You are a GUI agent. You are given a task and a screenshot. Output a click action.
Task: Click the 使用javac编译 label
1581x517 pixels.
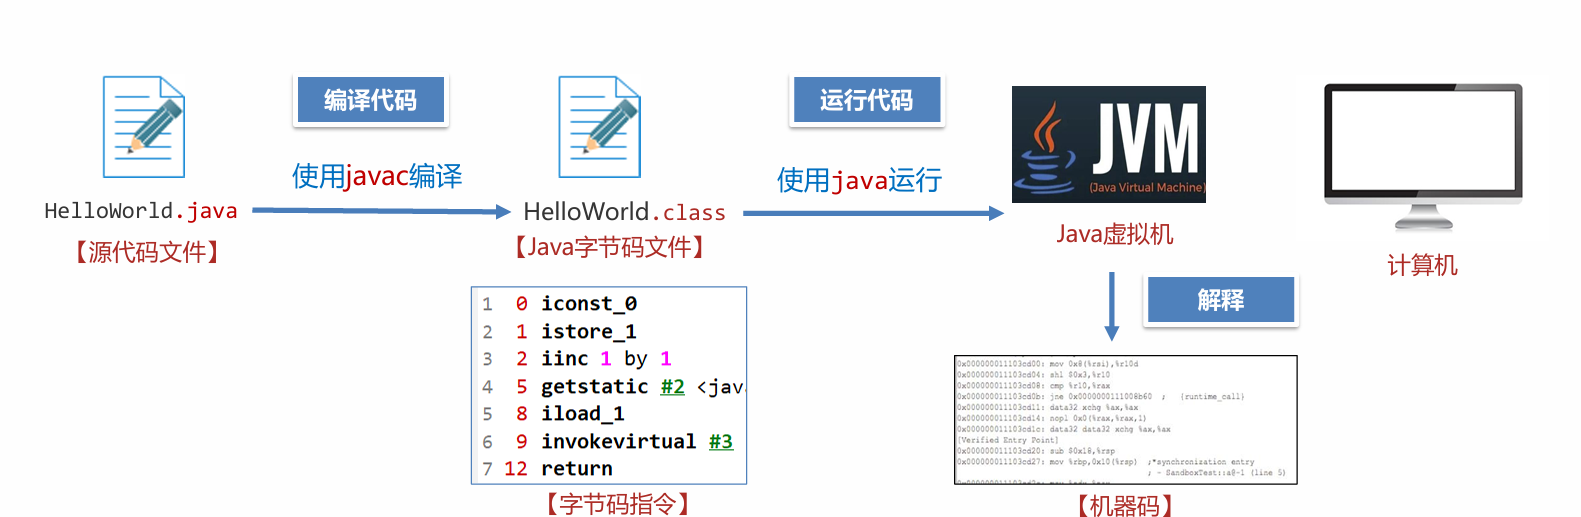tap(377, 177)
